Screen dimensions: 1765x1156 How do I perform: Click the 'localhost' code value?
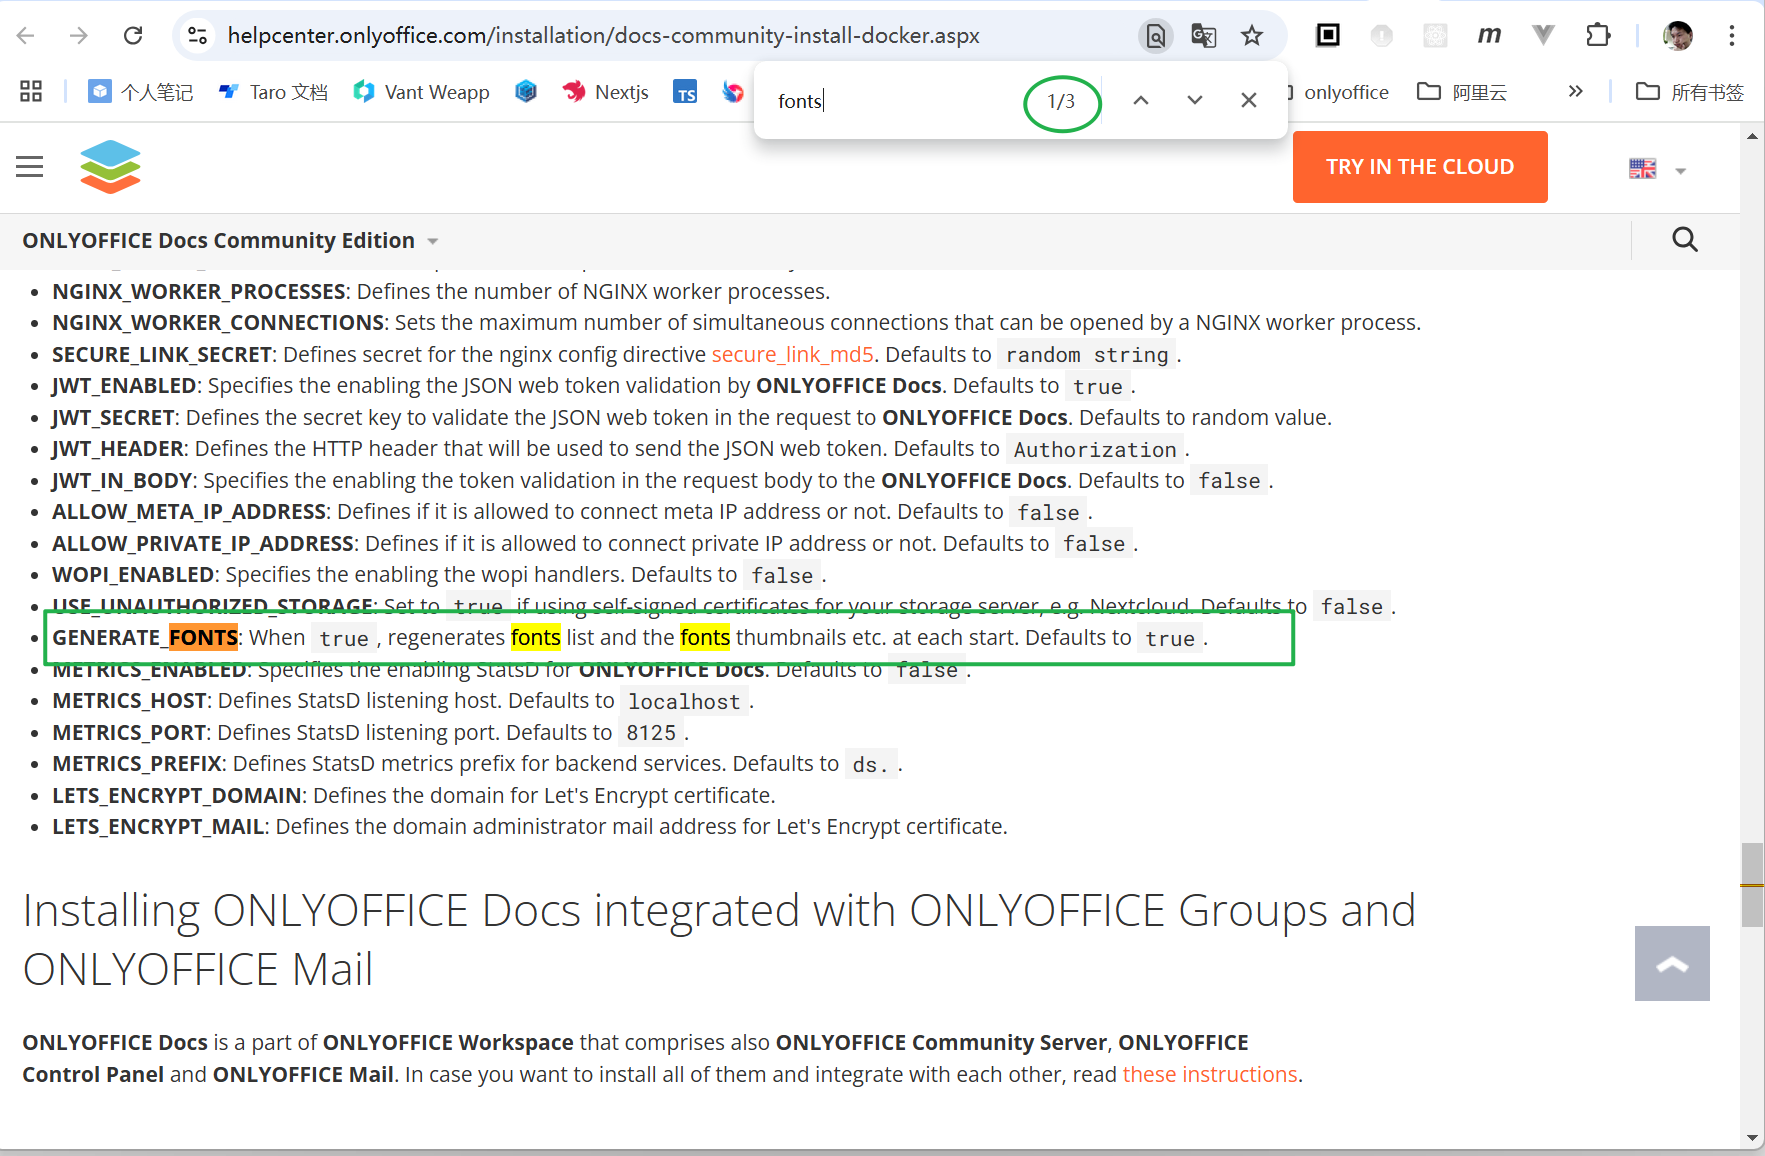[x=684, y=702]
